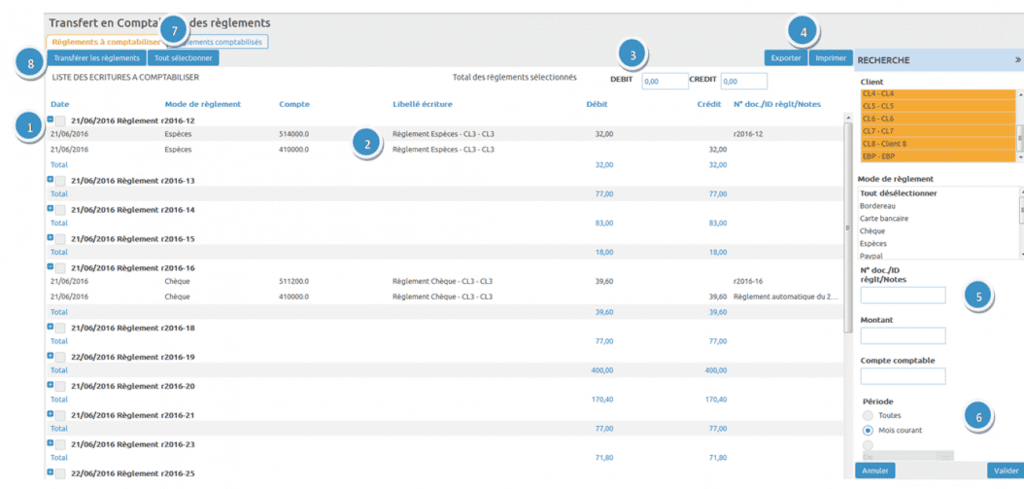Viewport: 1024px width, 489px height.
Task: Sort by Date column header
Action: click(x=60, y=104)
